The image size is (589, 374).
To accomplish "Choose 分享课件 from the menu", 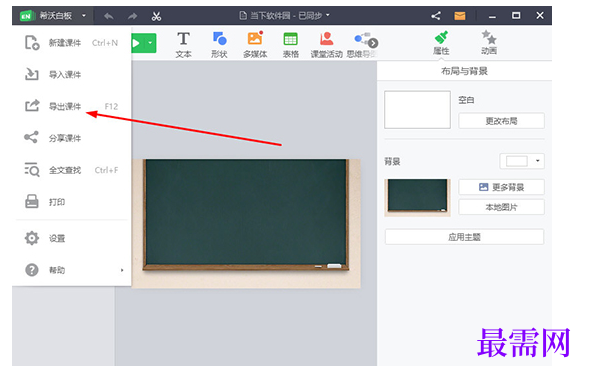I will pos(71,138).
